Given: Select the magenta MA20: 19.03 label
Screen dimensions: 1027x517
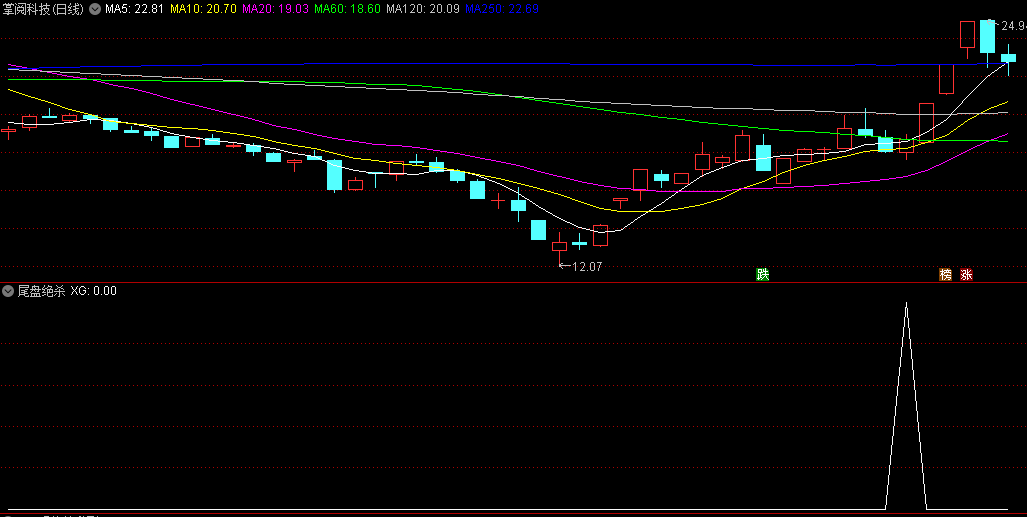Looking at the screenshot, I should tap(274, 9).
